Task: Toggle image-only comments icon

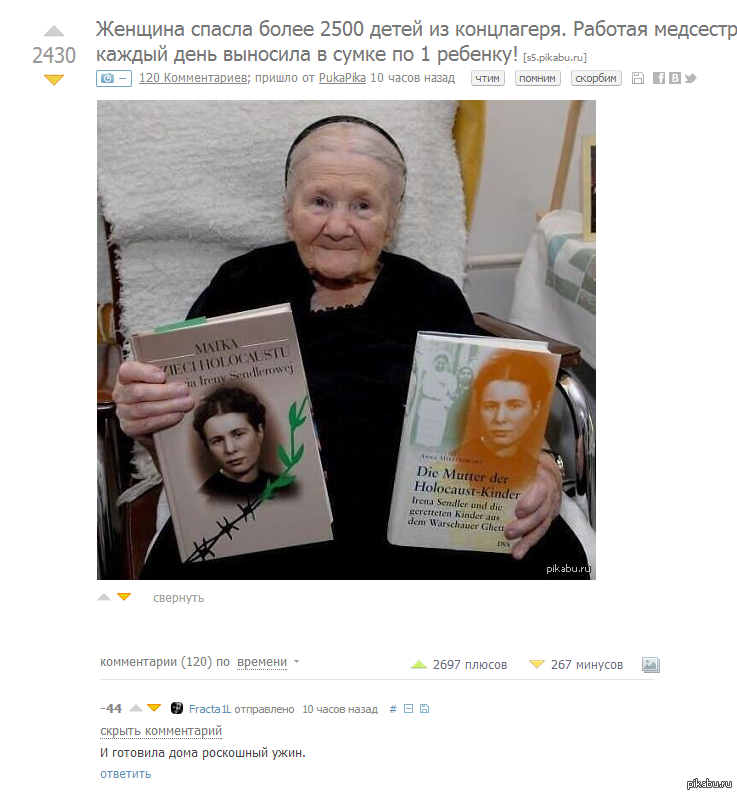Action: [650, 665]
